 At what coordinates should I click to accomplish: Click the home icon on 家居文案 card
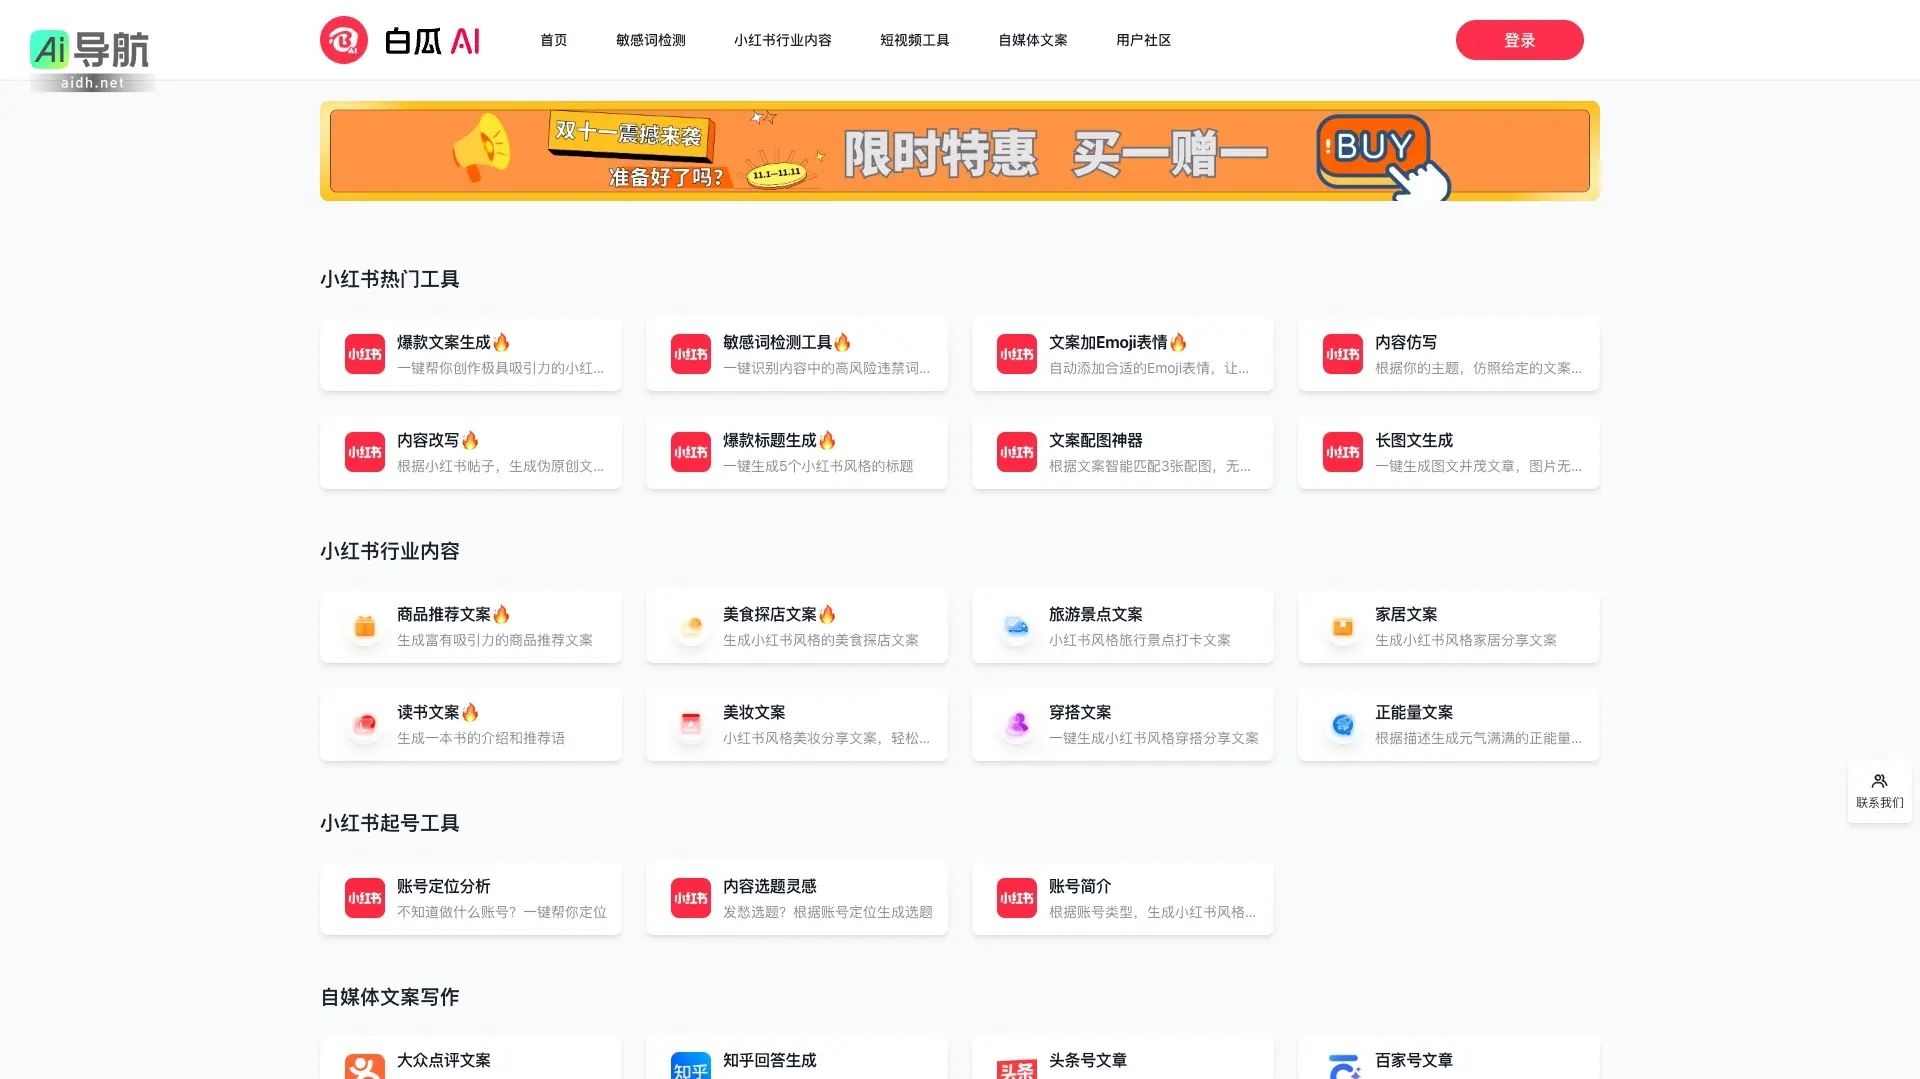(x=1342, y=626)
